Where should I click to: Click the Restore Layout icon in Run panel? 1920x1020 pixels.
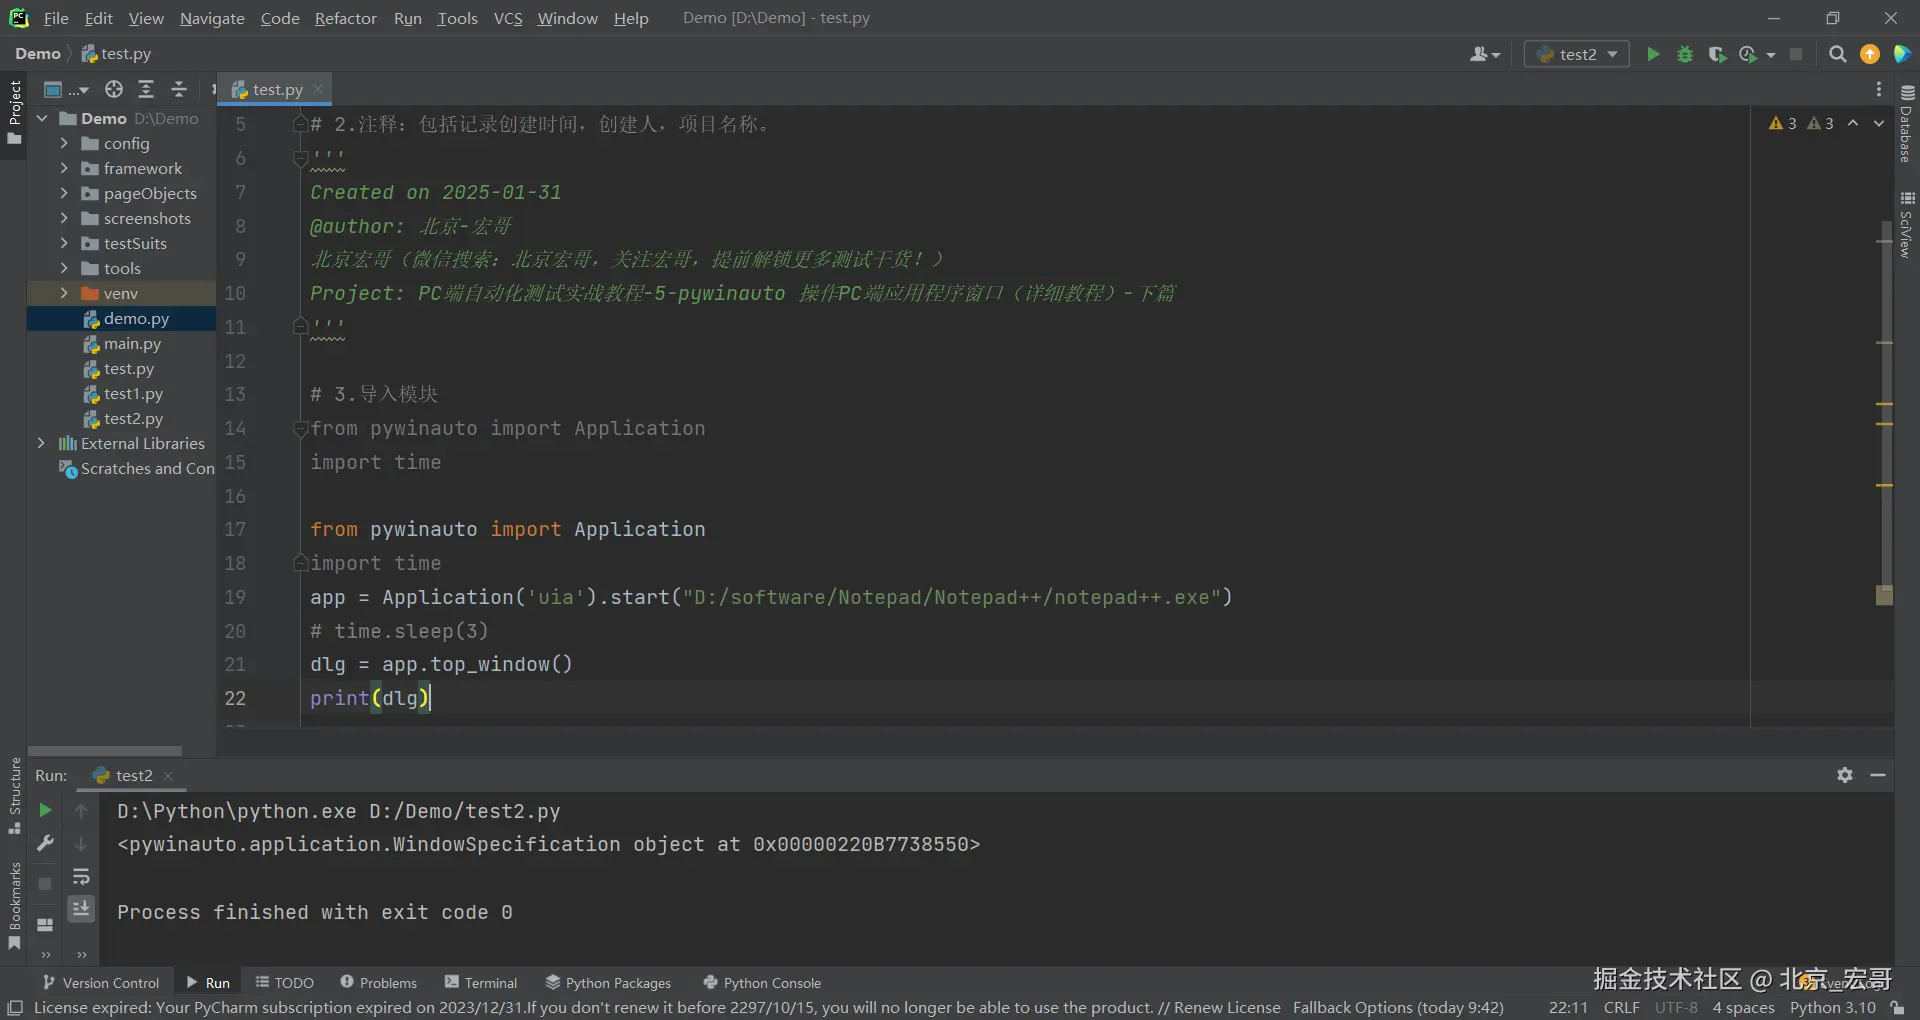(45, 925)
